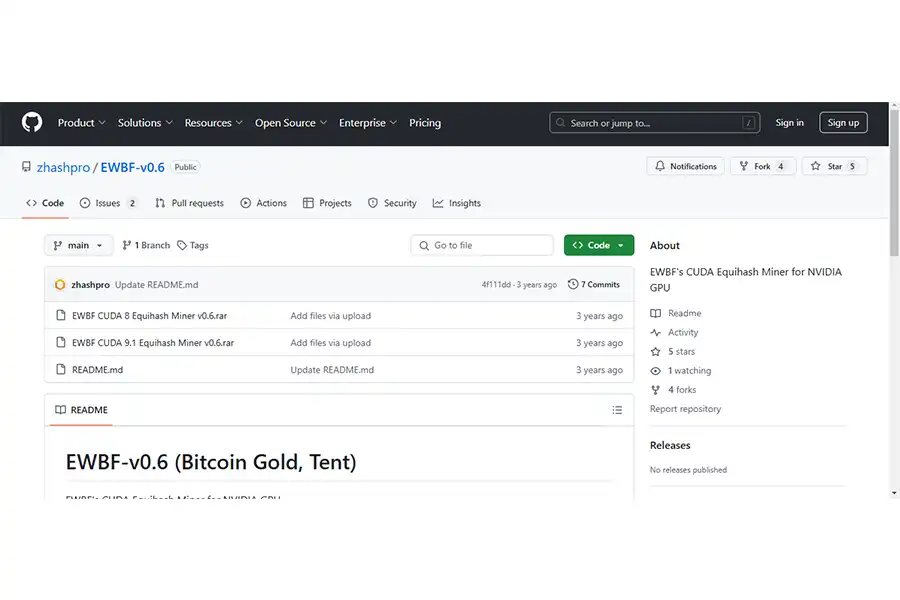Expand the Resources menu
The width and height of the screenshot is (900, 600).
[x=214, y=123]
